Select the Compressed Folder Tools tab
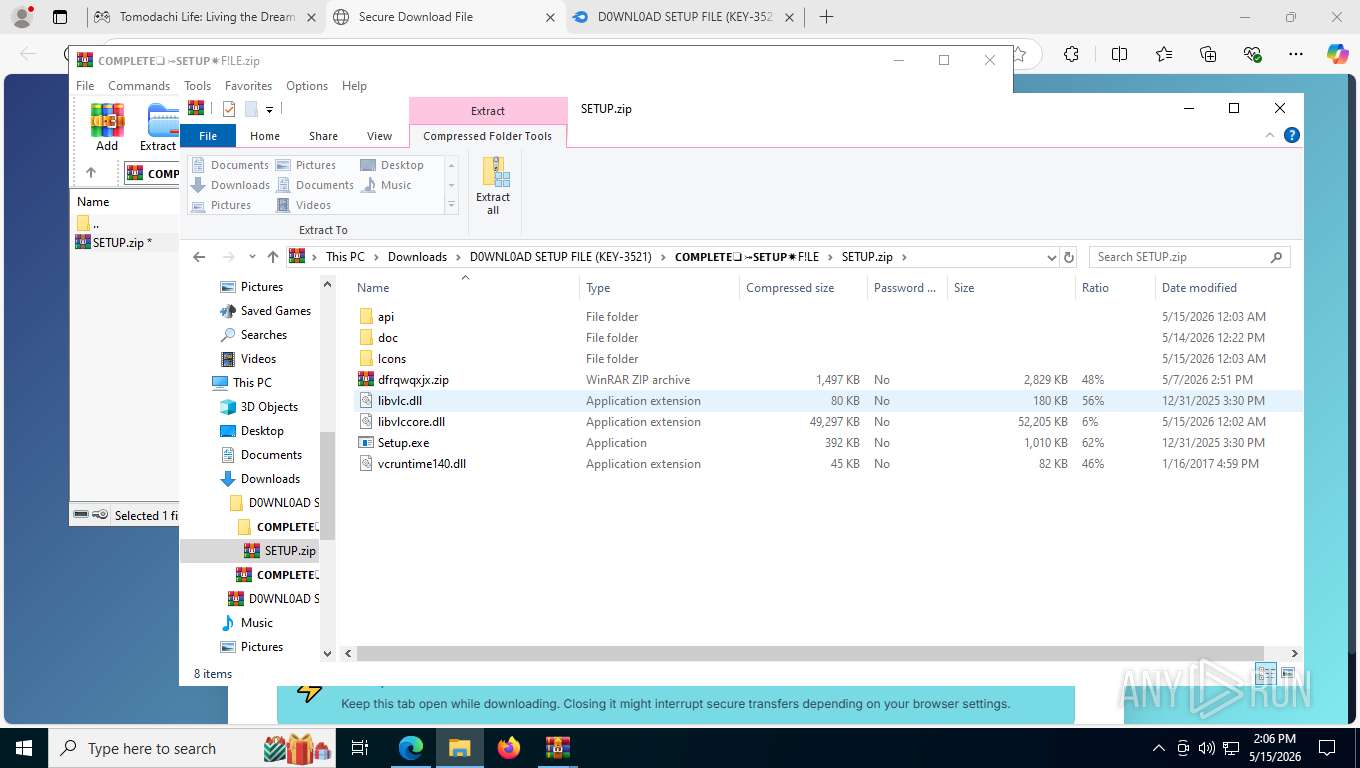This screenshot has width=1360, height=768. pyautogui.click(x=487, y=136)
